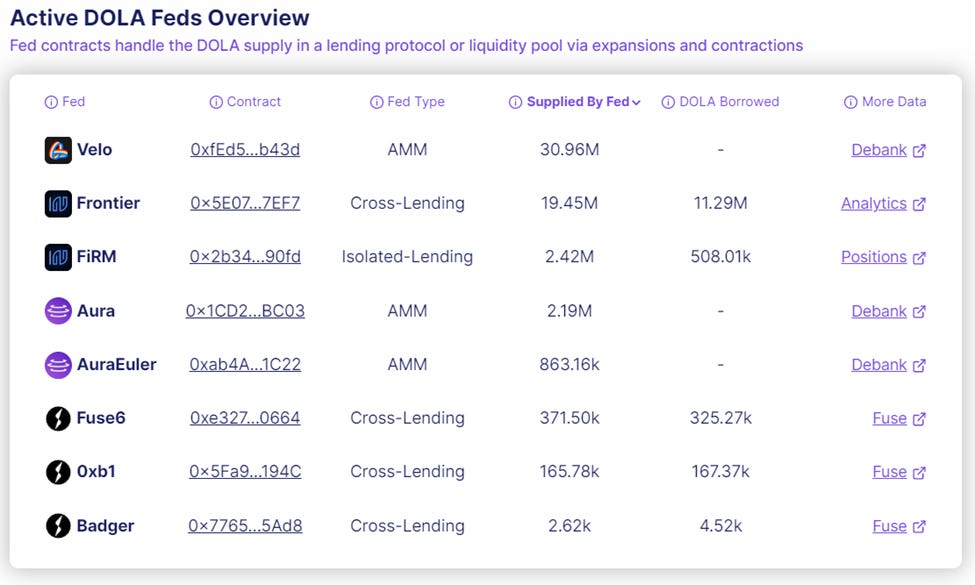975x585 pixels.
Task: Sort table by DOLA Borrowed header
Action: tap(729, 102)
